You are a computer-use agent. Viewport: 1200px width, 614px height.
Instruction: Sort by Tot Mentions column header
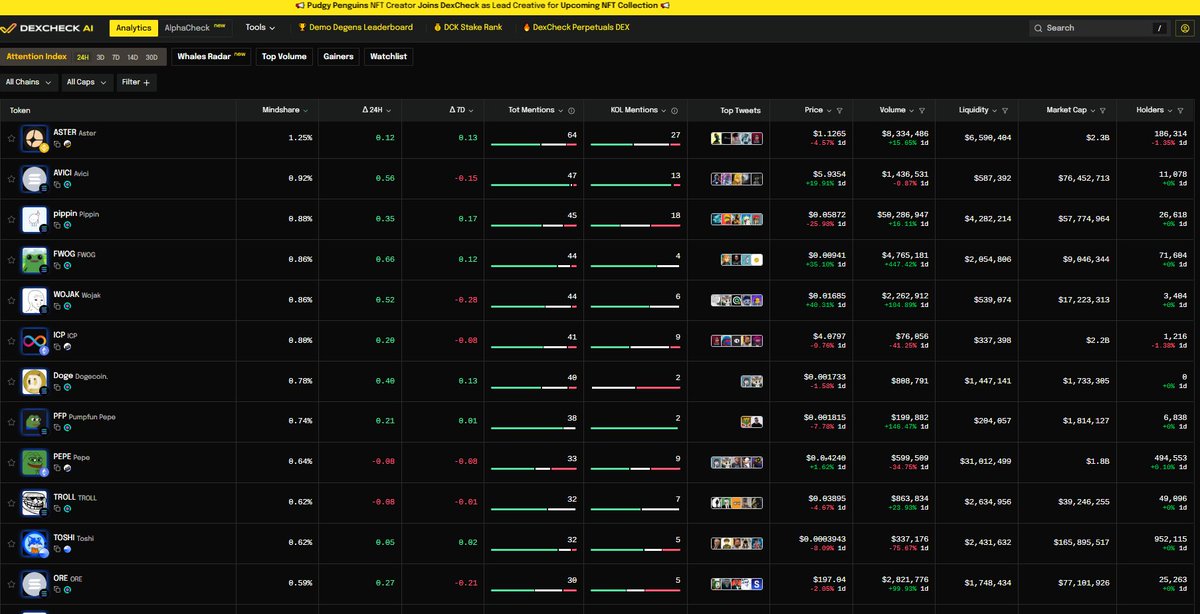coord(534,110)
